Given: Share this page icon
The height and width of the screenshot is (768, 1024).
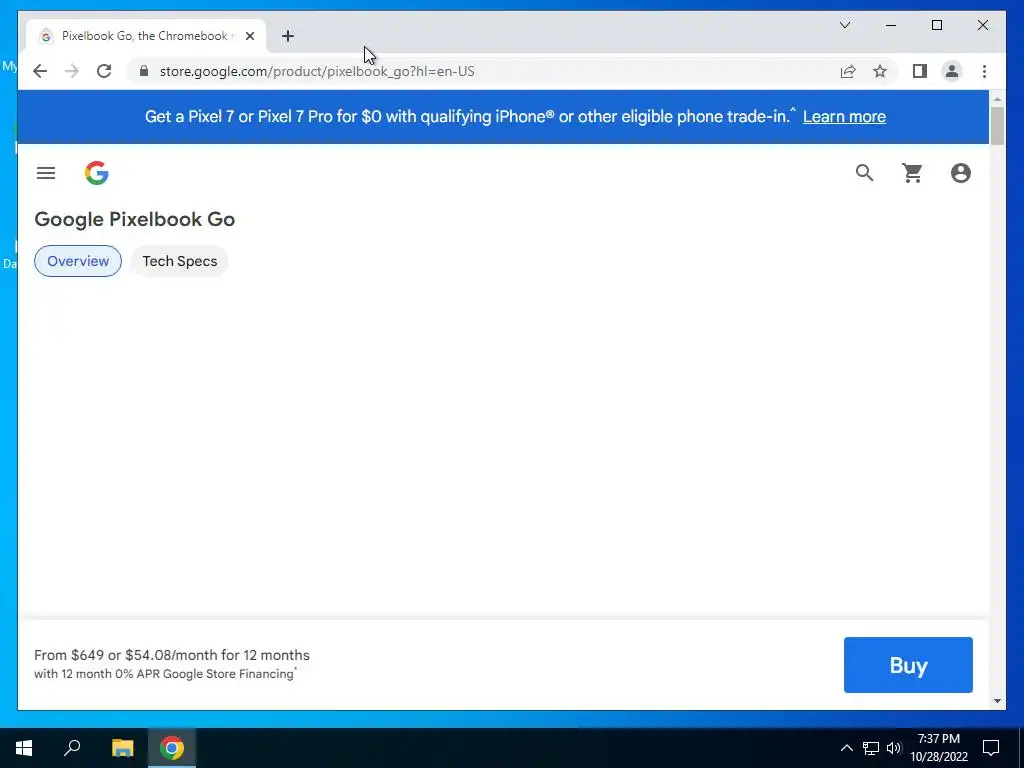Looking at the screenshot, I should (x=848, y=71).
